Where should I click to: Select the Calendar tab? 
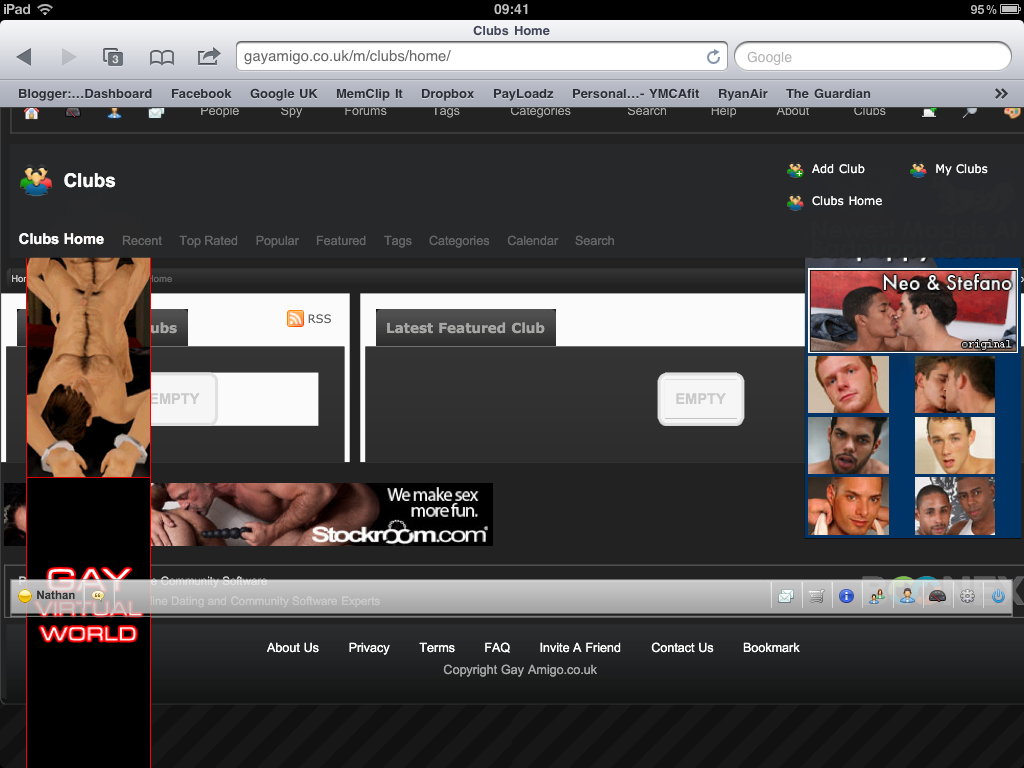[532, 241]
